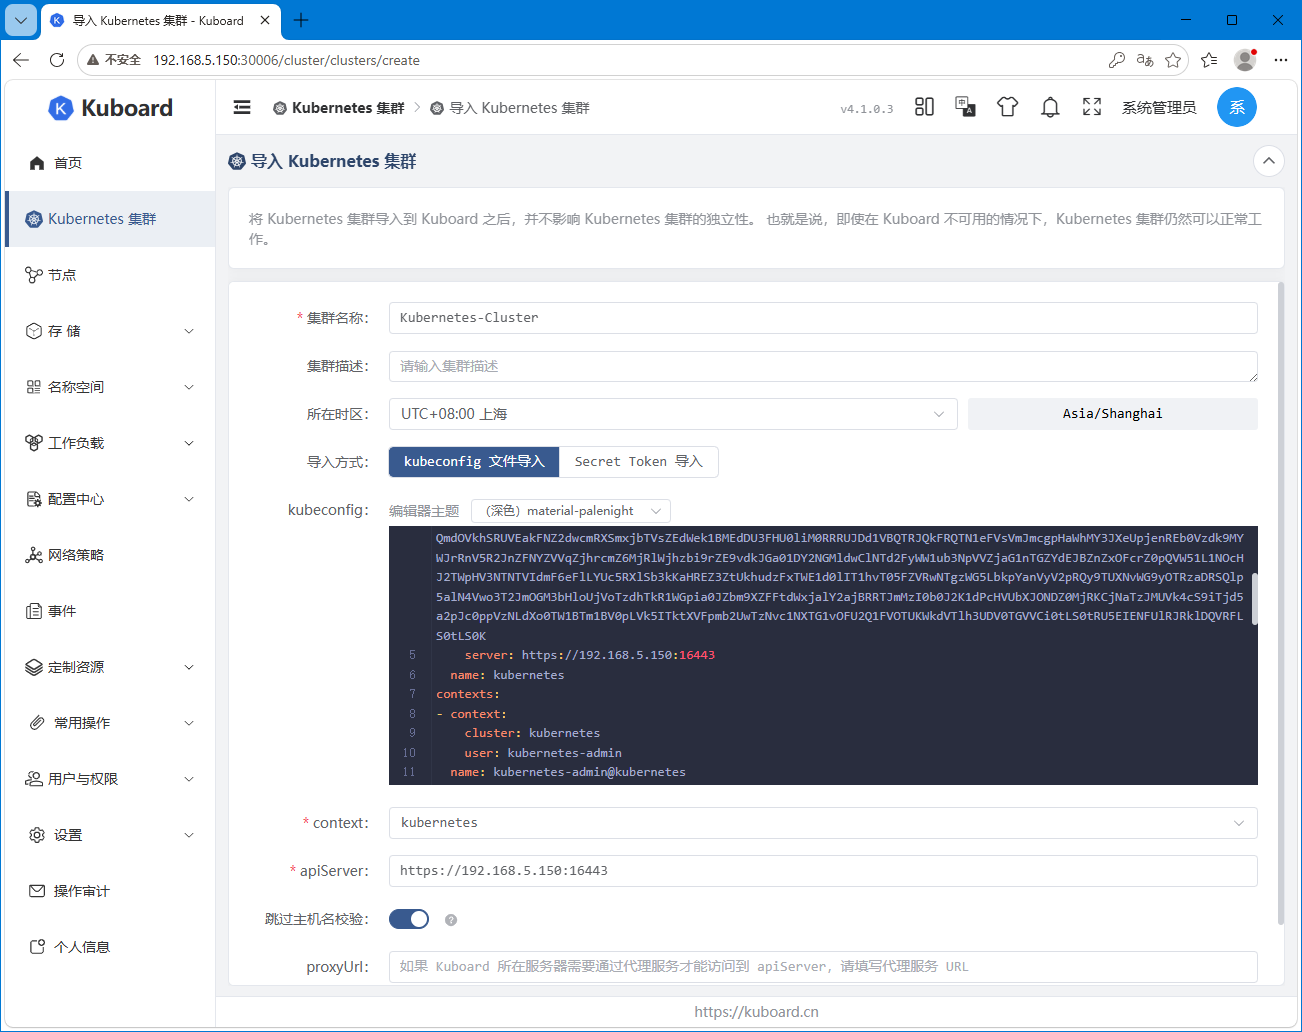The width and height of the screenshot is (1302, 1032).
Task: Select Kubernetes 集群 in sidebar
Action: click(110, 219)
